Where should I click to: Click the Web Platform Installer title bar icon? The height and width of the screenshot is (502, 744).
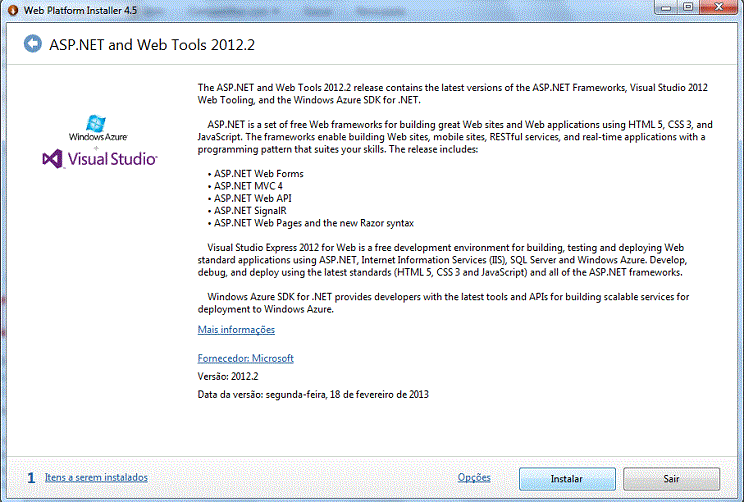(13, 10)
